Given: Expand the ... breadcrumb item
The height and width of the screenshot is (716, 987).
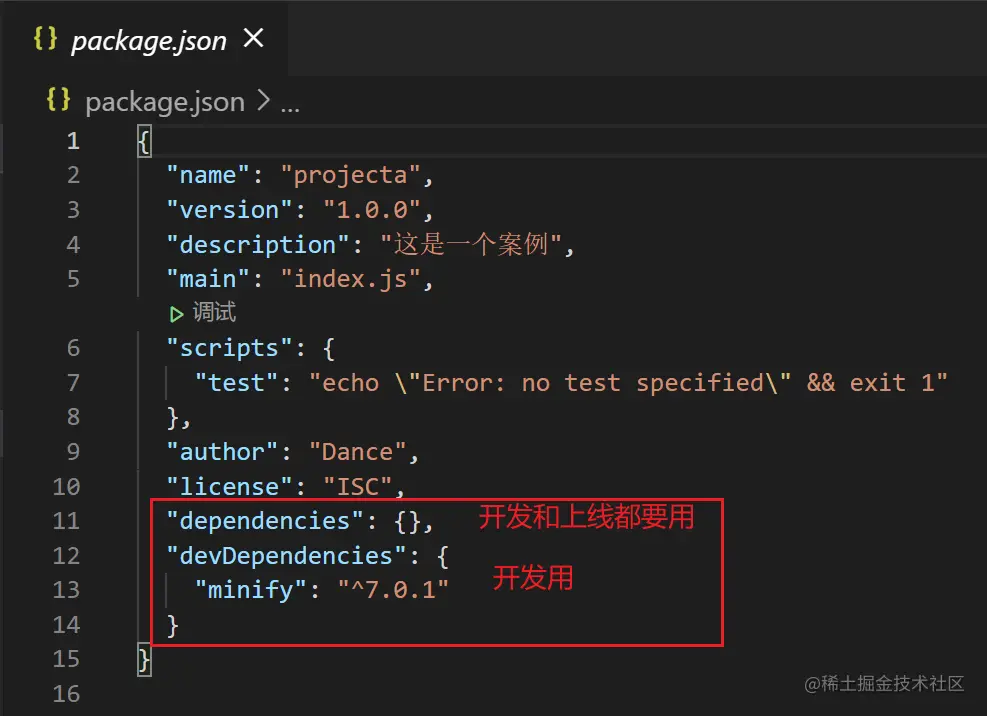Looking at the screenshot, I should 288,101.
